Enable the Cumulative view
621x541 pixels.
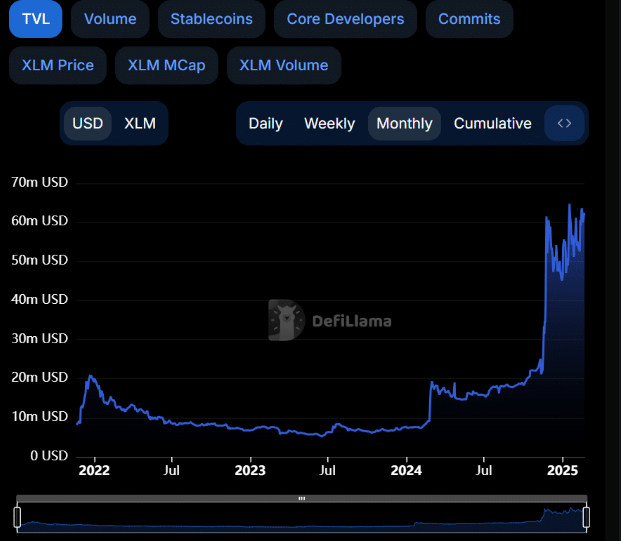[x=493, y=124]
